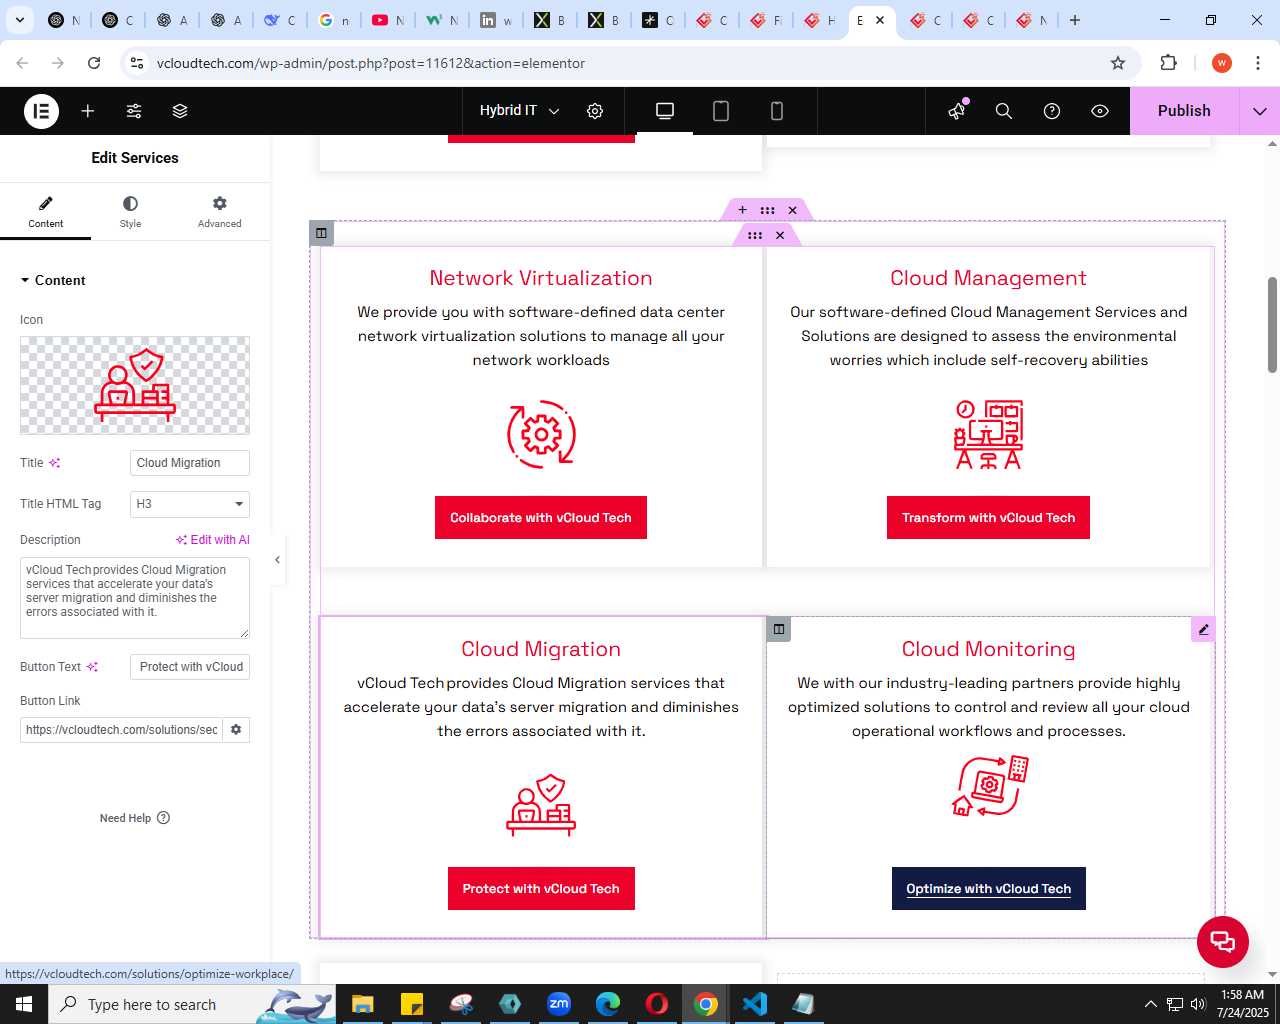The height and width of the screenshot is (1024, 1280).
Task: Open the browser extensions puzzle icon
Action: pyautogui.click(x=1168, y=63)
